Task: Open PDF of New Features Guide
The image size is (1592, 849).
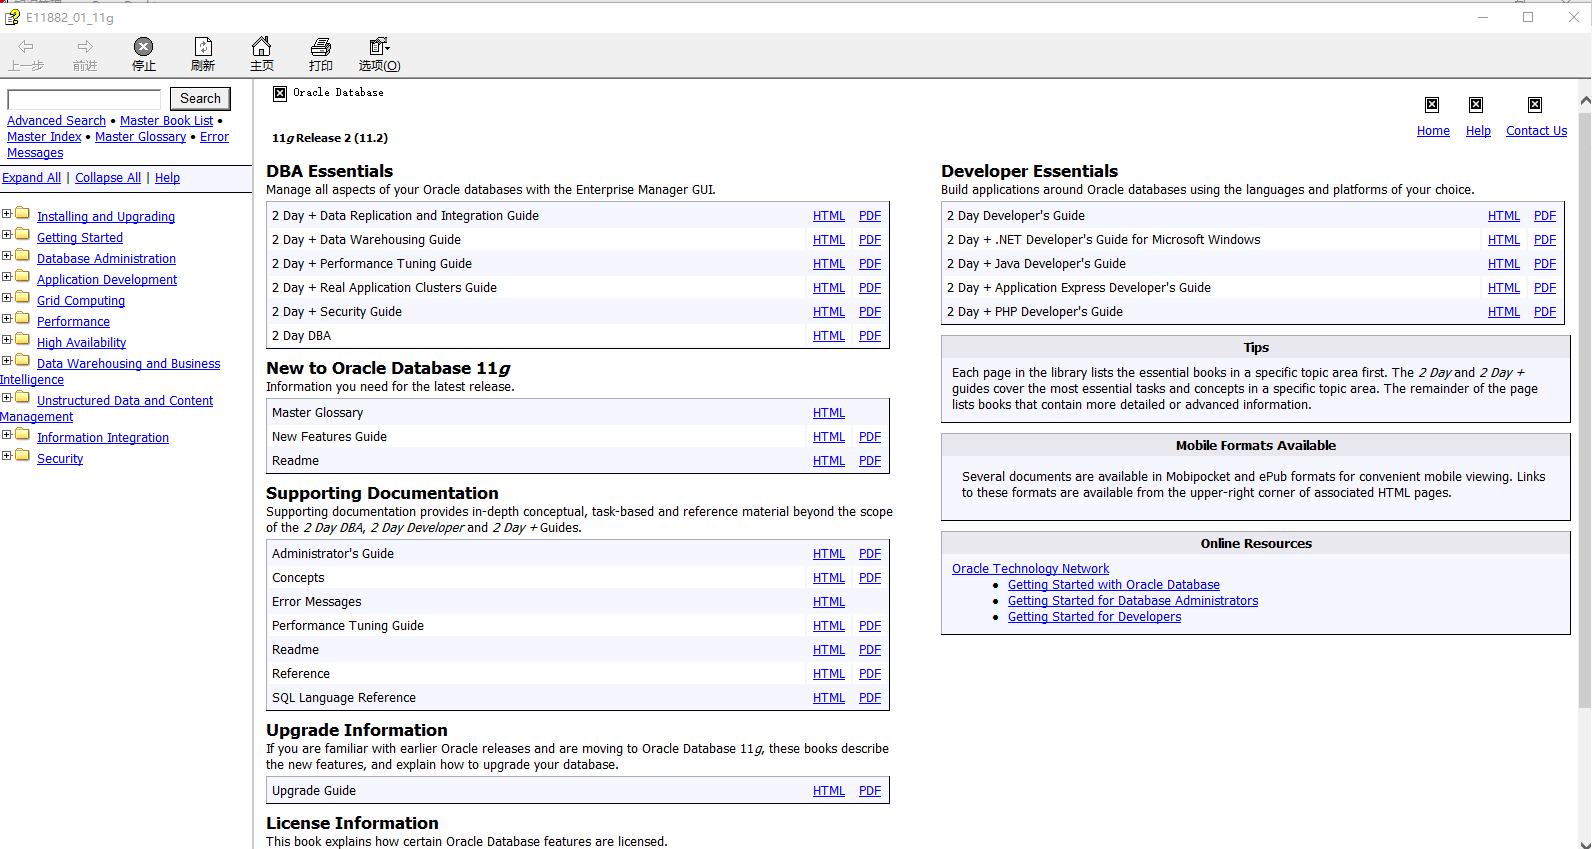Action: point(870,437)
